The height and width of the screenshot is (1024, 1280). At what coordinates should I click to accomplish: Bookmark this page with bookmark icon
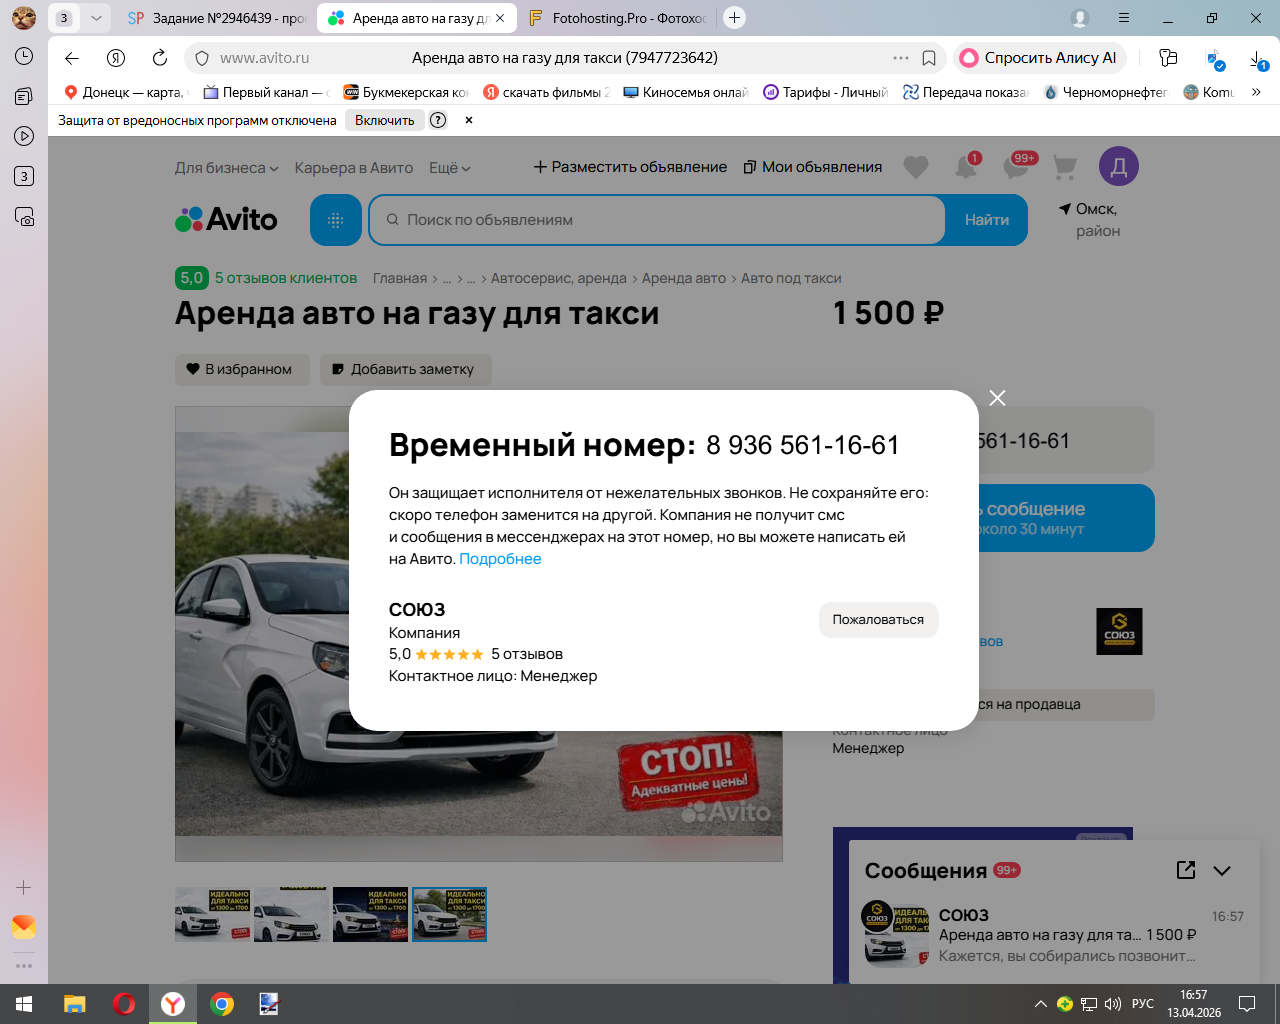[x=929, y=58]
